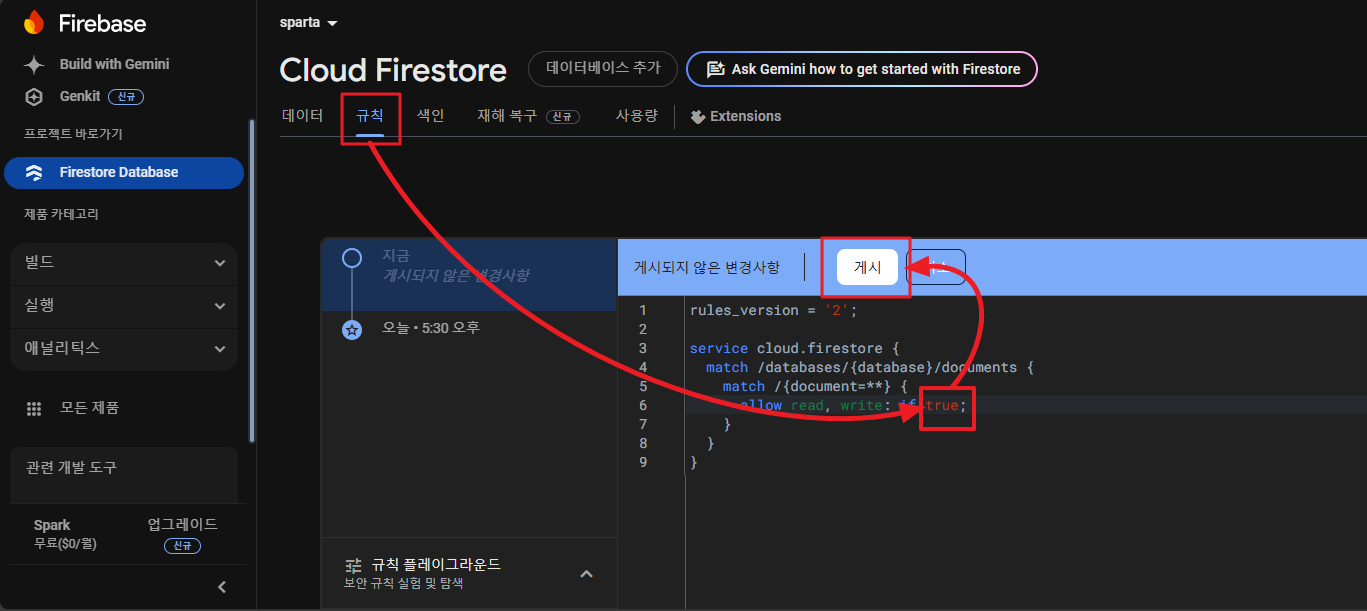Open 모든 제품 all products link
Viewport: 1367px width, 611px height.
89,408
